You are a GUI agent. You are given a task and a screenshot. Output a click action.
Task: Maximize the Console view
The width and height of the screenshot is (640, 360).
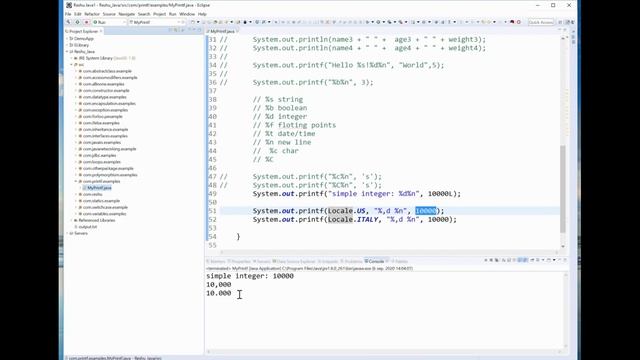565,260
